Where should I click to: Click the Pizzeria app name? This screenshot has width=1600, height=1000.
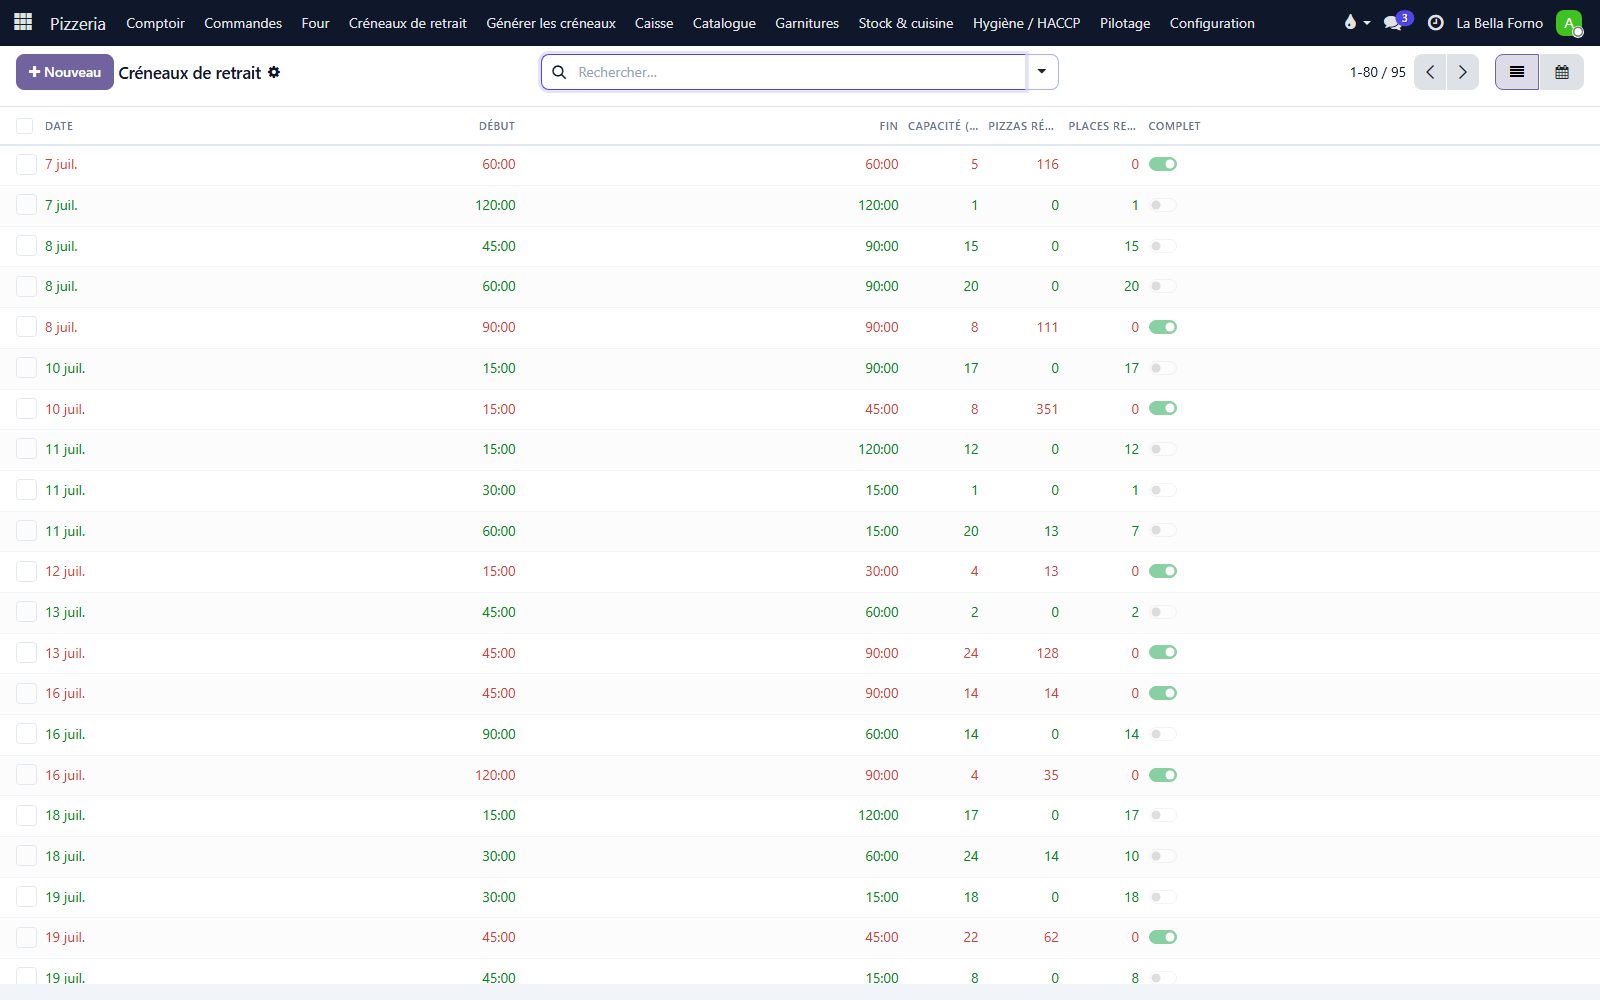pos(78,22)
